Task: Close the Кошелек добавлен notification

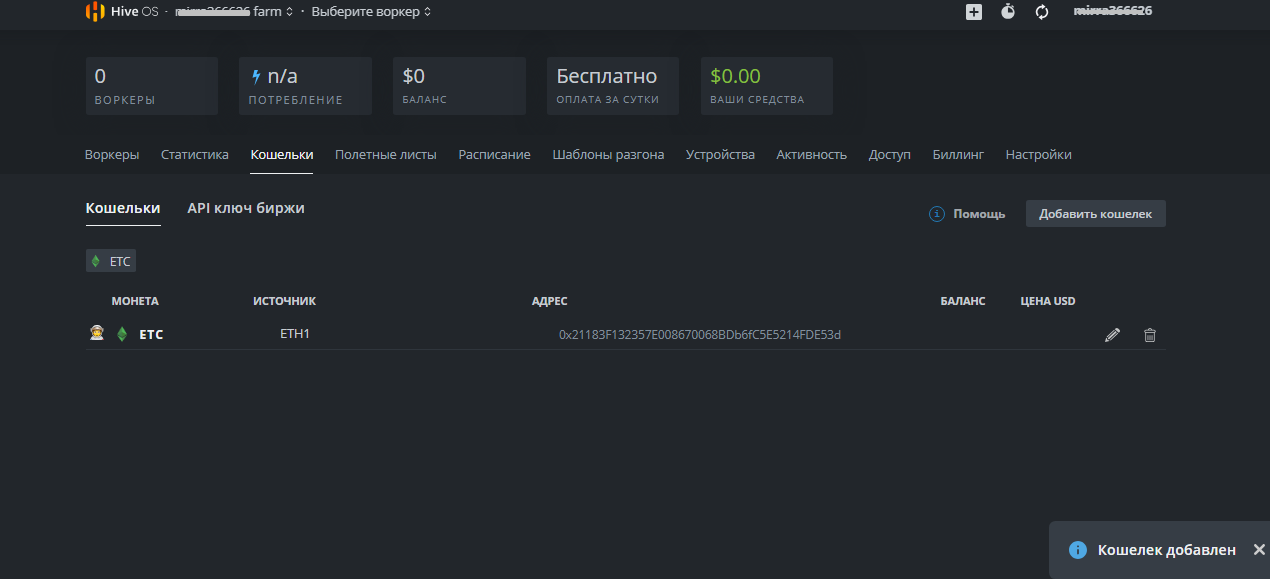Action: [1259, 550]
